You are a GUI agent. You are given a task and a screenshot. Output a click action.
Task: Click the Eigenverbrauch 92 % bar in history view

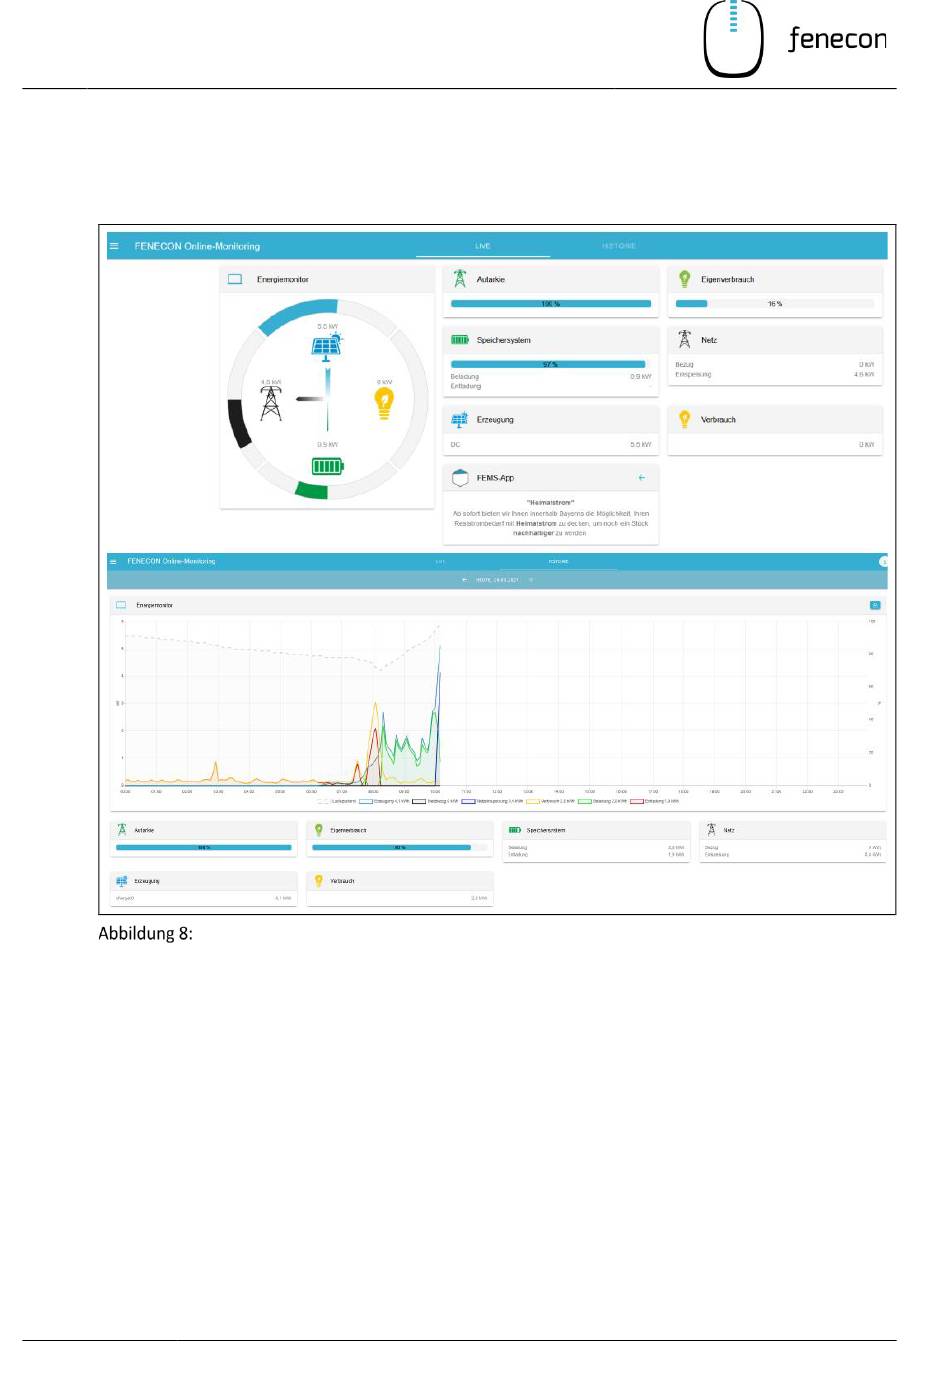pyautogui.click(x=400, y=847)
